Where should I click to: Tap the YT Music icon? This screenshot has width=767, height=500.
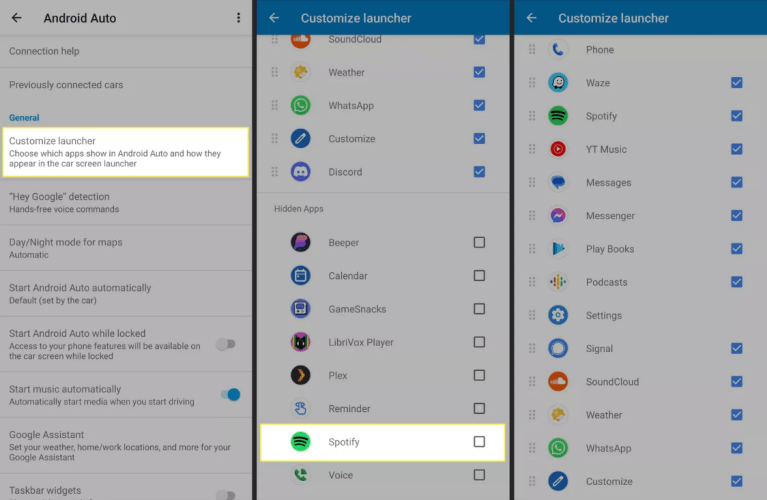(558, 149)
